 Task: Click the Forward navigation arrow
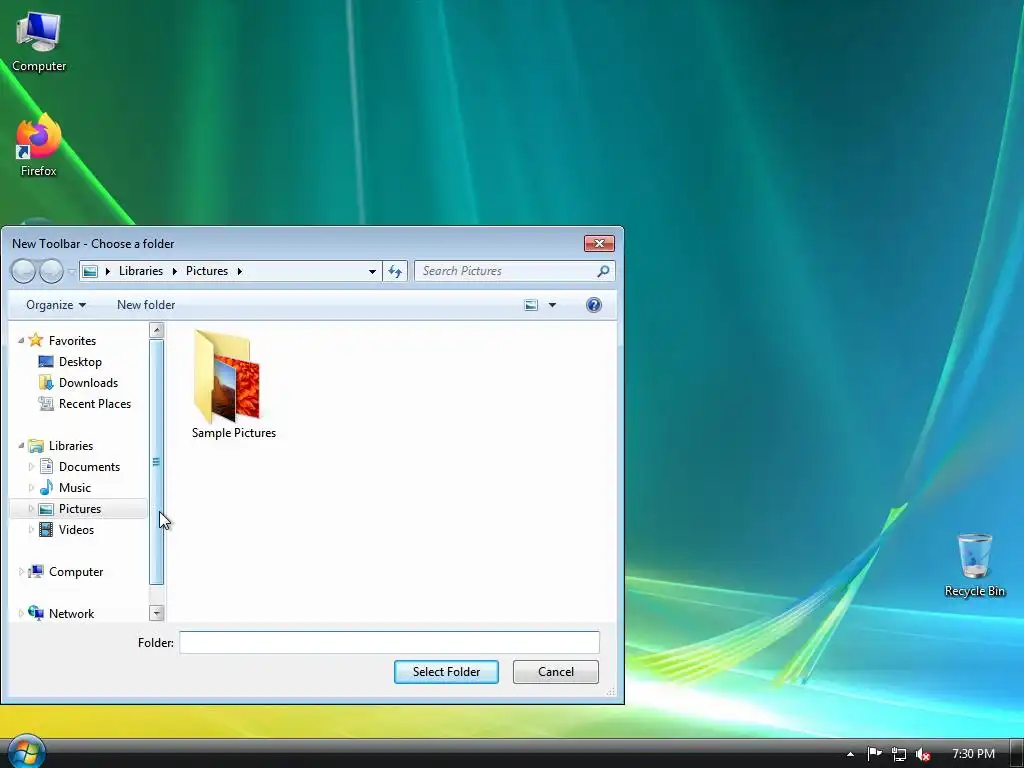(51, 271)
